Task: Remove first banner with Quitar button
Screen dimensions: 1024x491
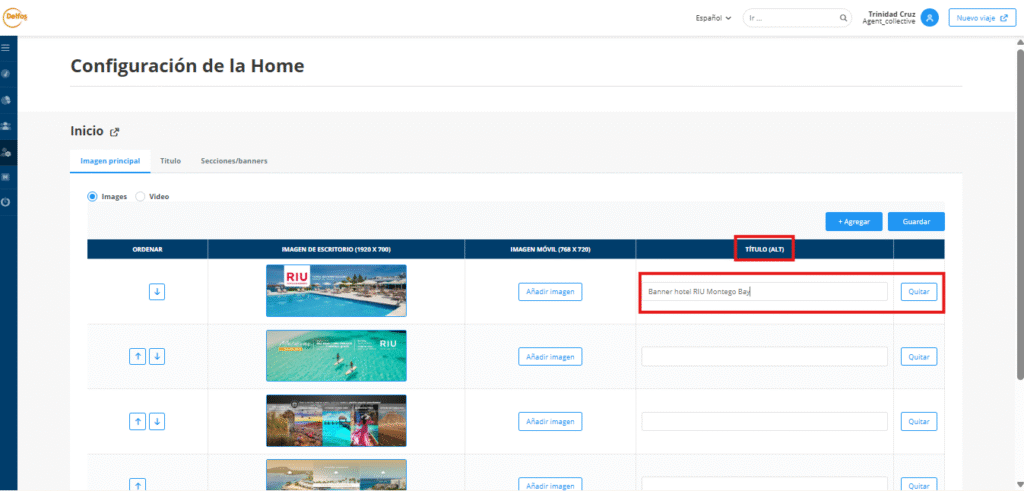Action: [918, 291]
